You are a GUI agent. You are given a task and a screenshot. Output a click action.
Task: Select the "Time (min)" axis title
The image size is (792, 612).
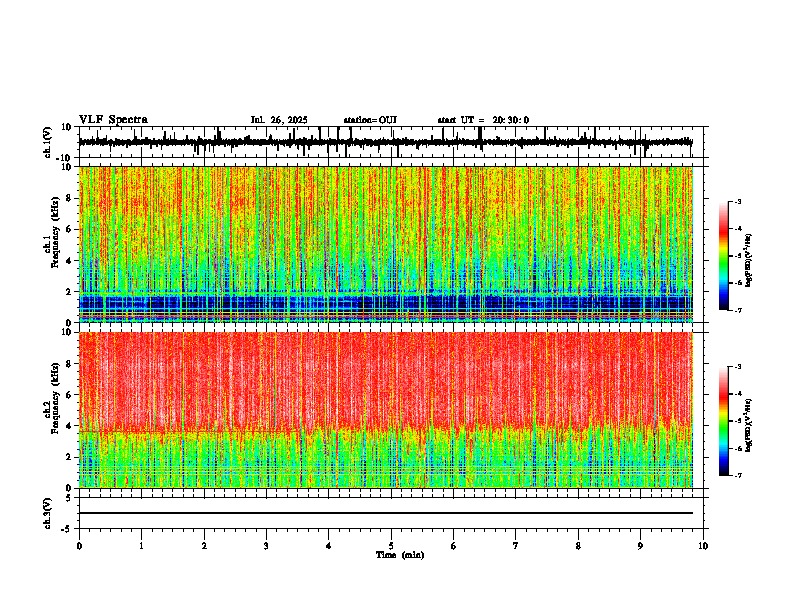[400, 555]
